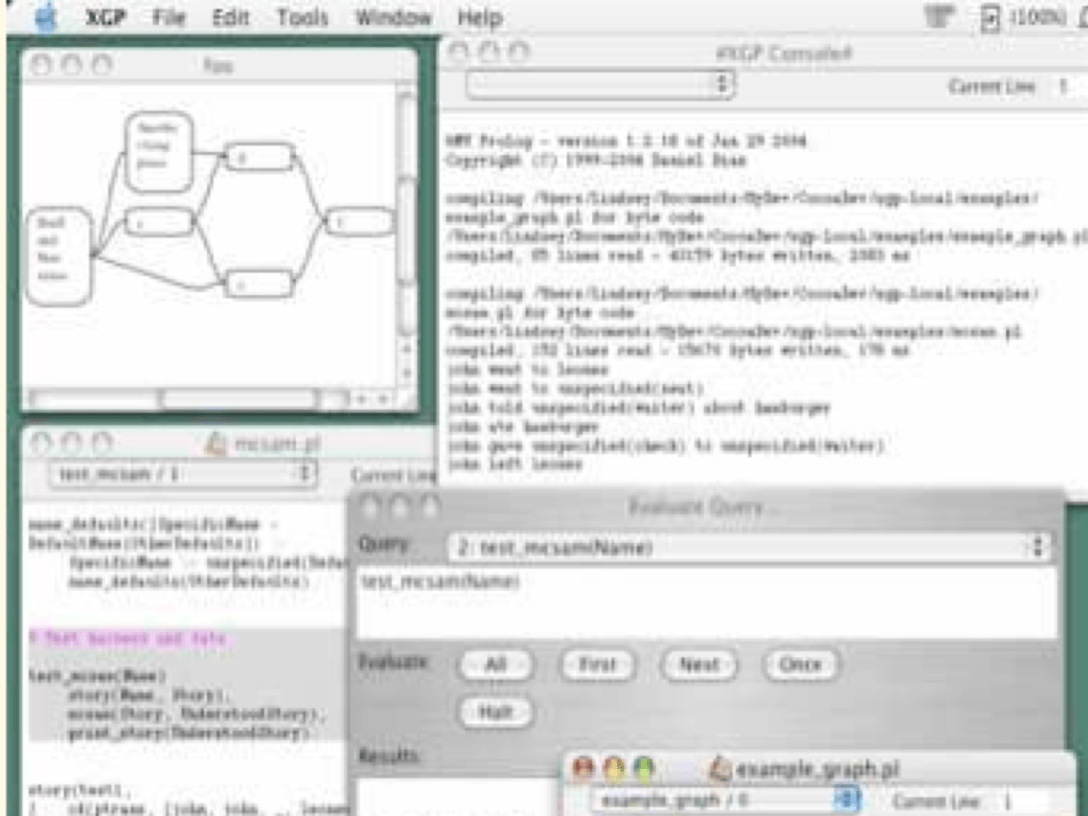
Task: Click the display status icon in menu bar
Action: [x=936, y=18]
